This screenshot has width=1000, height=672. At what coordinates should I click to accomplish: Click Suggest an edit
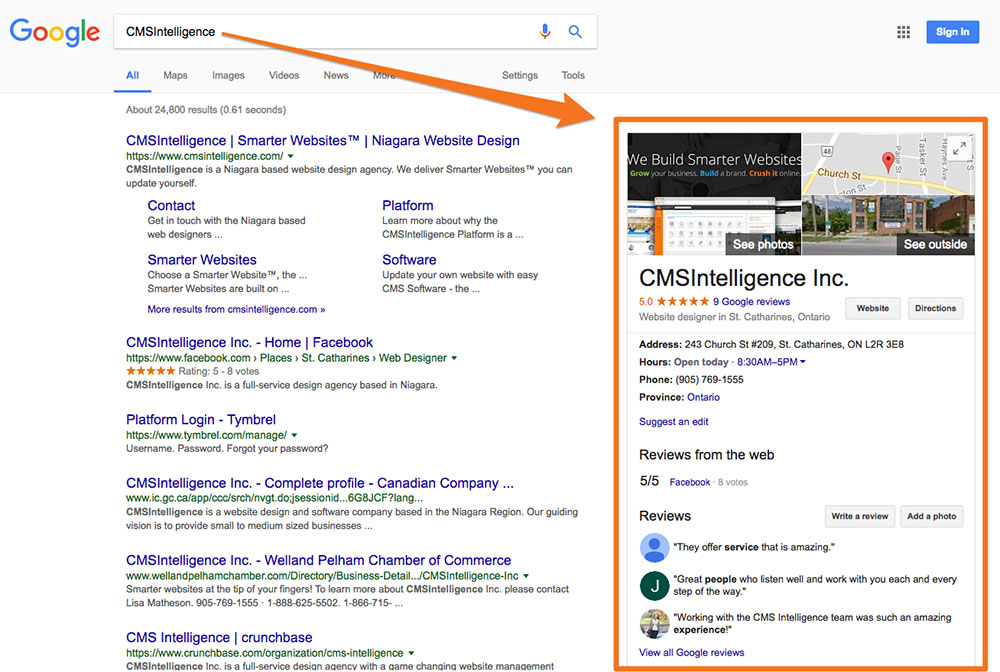point(673,421)
